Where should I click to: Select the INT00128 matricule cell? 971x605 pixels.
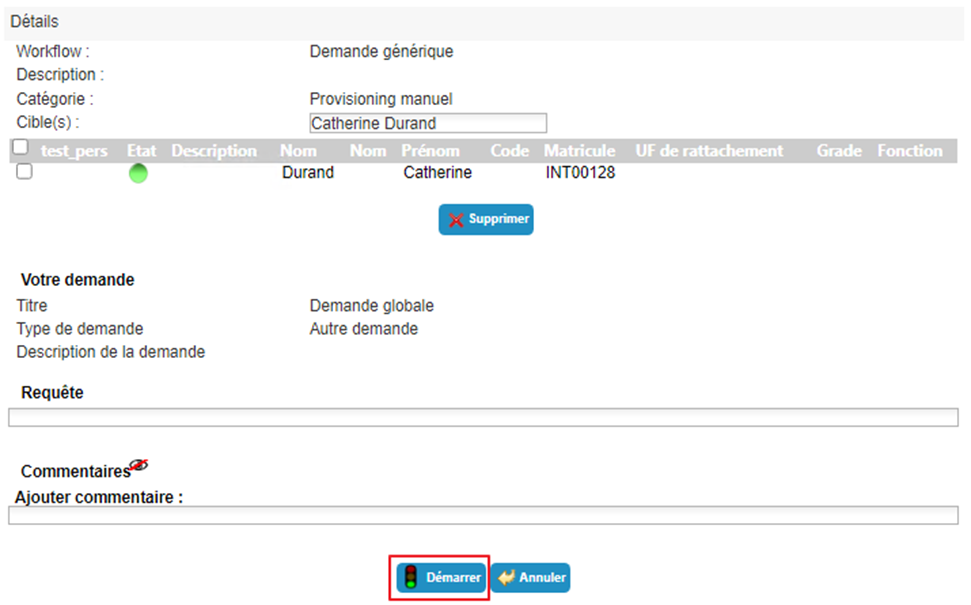[x=580, y=173]
